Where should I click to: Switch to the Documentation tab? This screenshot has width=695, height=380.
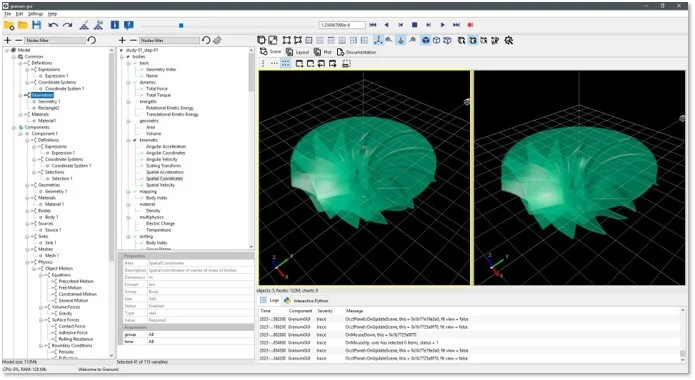357,52
